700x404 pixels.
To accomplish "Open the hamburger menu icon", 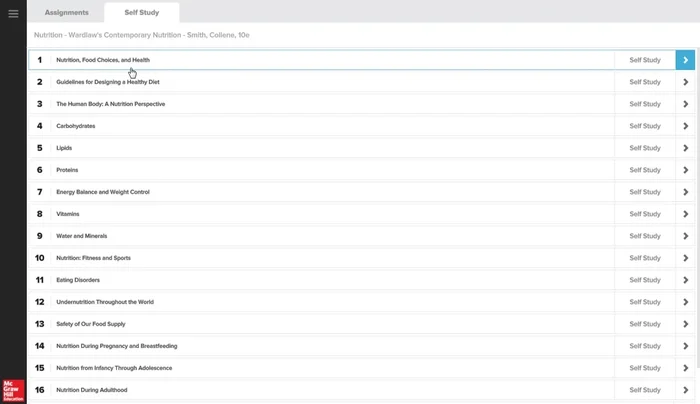I will (13, 13).
